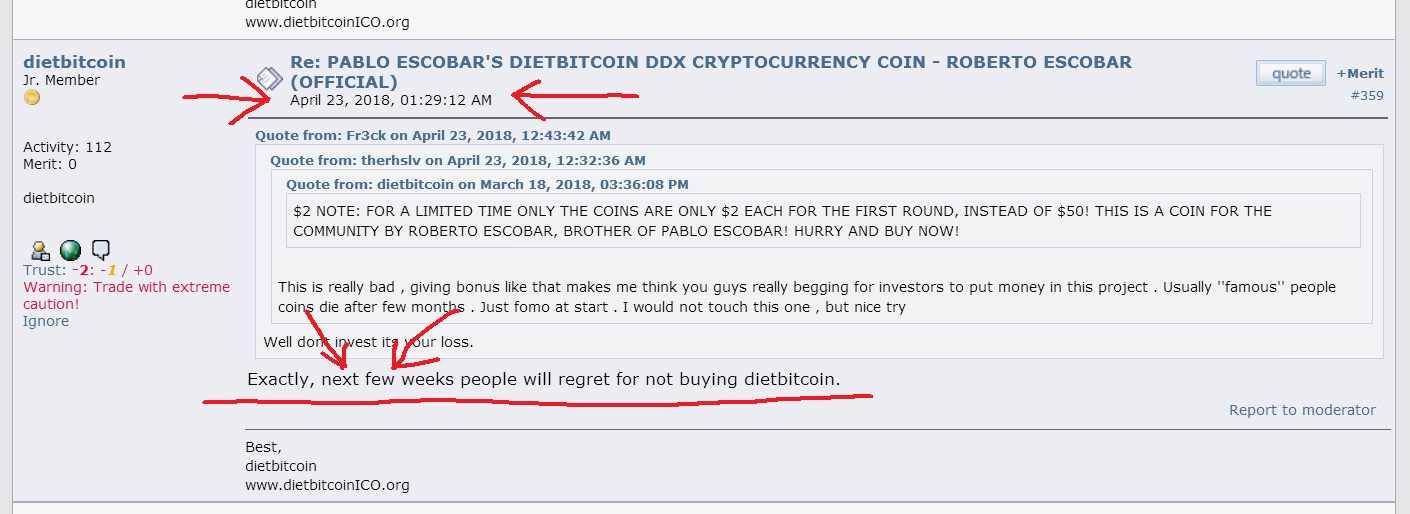Give merit via +Merit link
The height and width of the screenshot is (514, 1410).
coord(1360,73)
